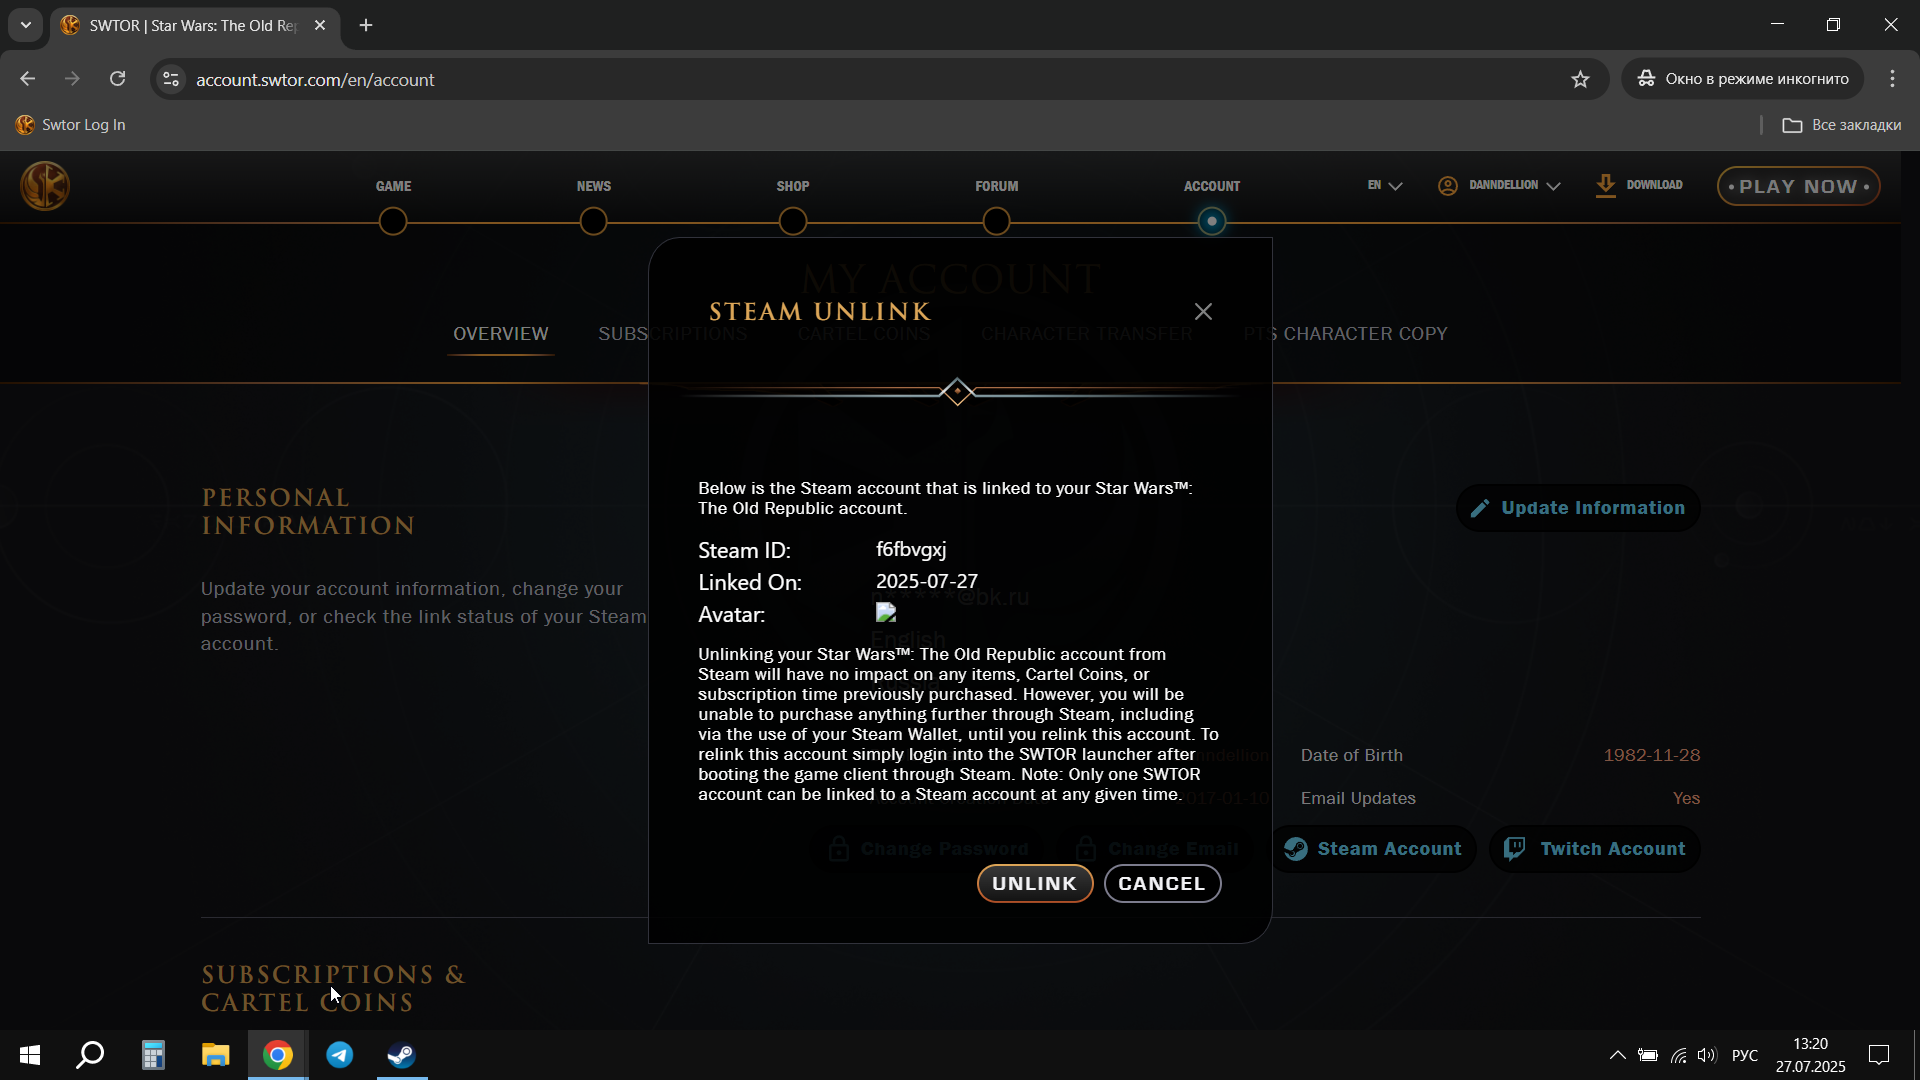Open a new browser tab
The width and height of the screenshot is (1920, 1080).
(x=366, y=25)
